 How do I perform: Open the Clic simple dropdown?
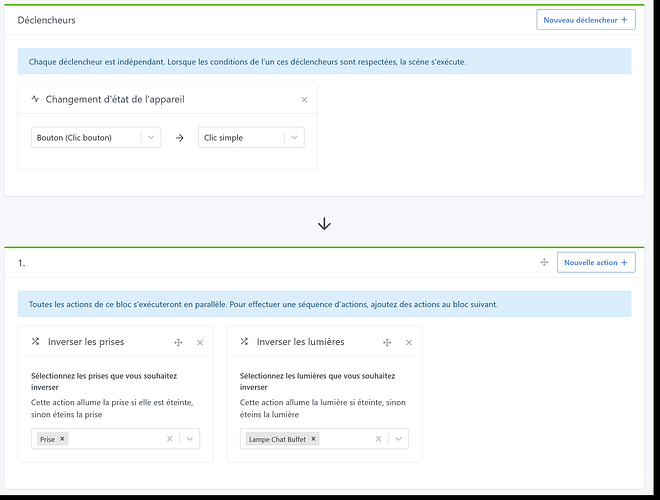point(294,138)
